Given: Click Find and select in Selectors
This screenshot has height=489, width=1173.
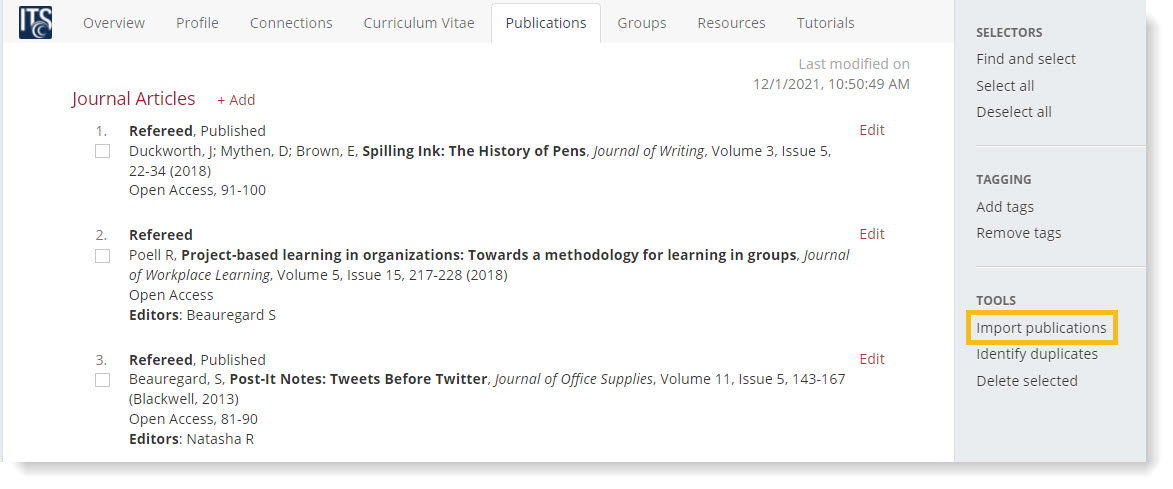Looking at the screenshot, I should point(1026,59).
